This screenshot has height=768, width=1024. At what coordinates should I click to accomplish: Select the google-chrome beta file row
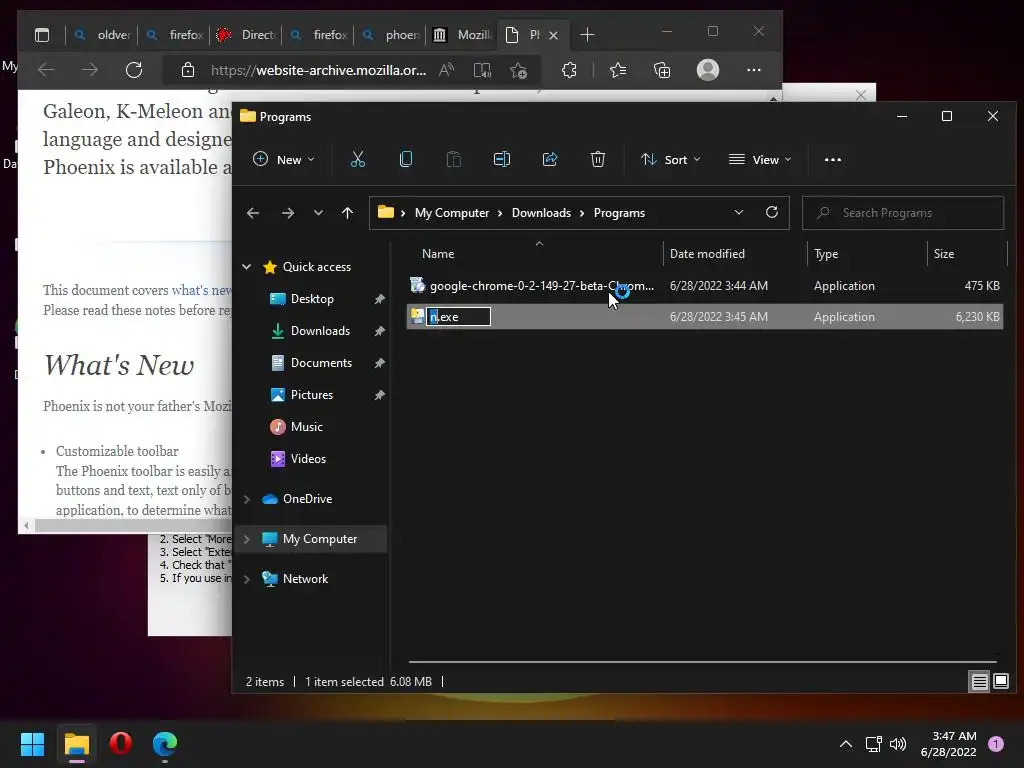705,285
